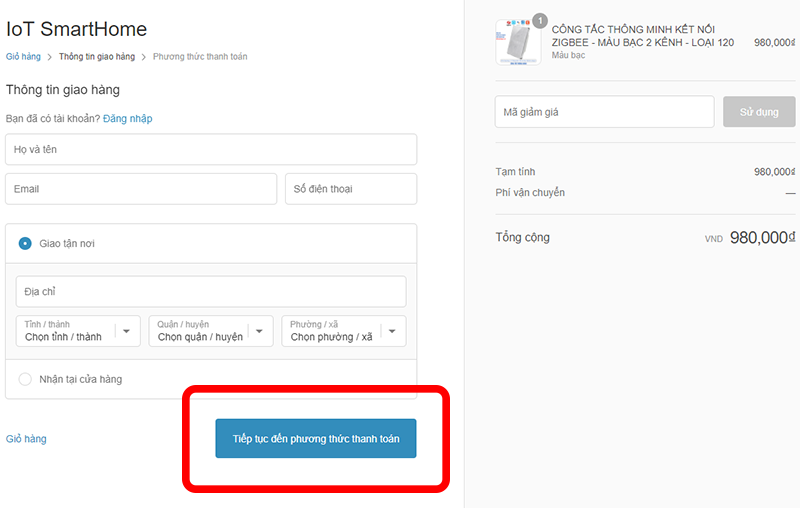Go to the Phương thức thanh toán breadcrumb step
800x508 pixels.
[x=200, y=57]
